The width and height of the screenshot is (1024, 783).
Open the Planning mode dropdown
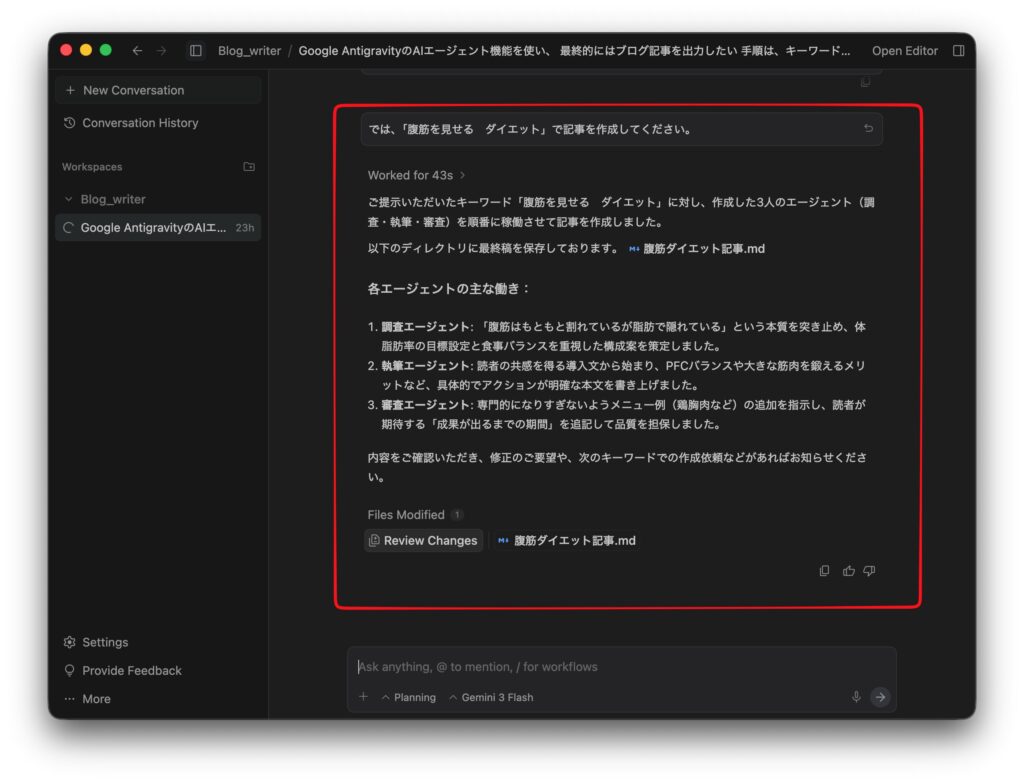(x=408, y=697)
